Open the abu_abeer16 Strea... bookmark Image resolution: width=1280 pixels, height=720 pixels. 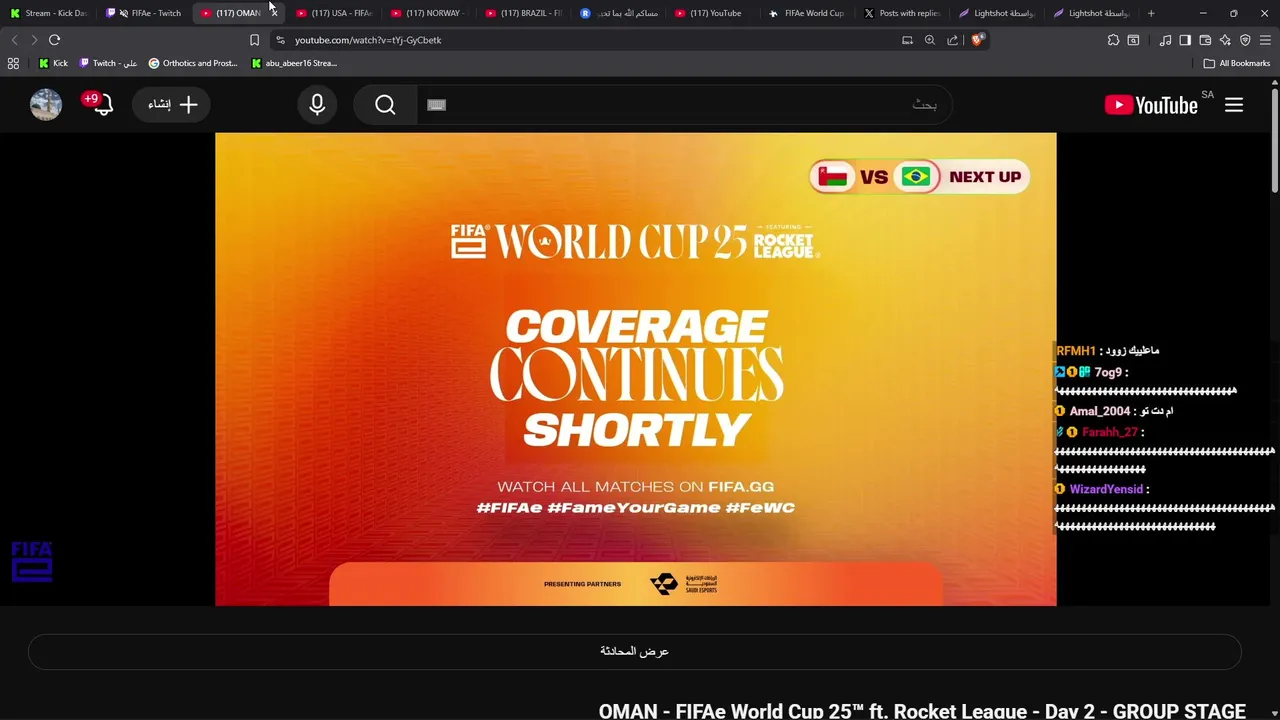[294, 63]
